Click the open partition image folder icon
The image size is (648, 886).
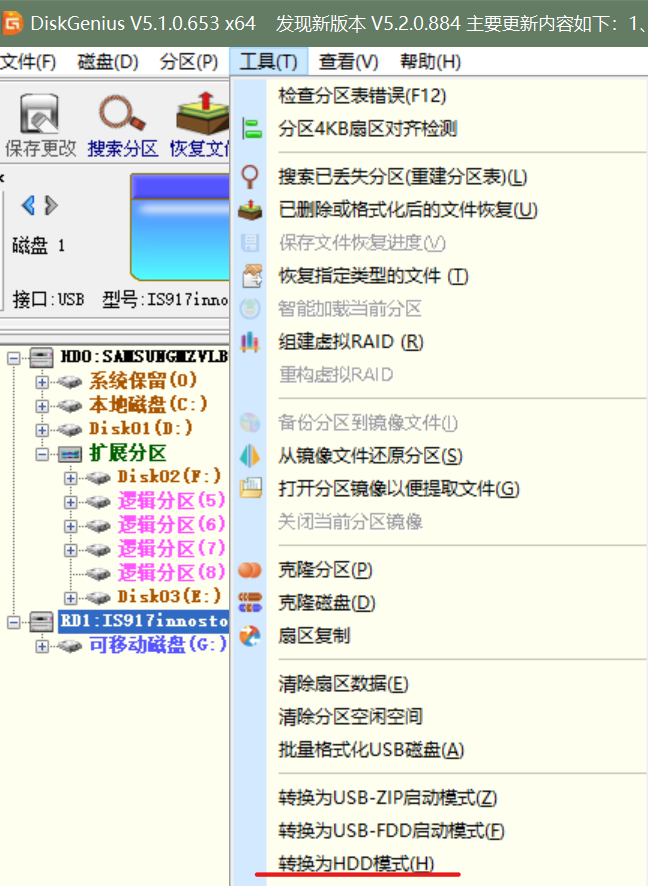[251, 488]
